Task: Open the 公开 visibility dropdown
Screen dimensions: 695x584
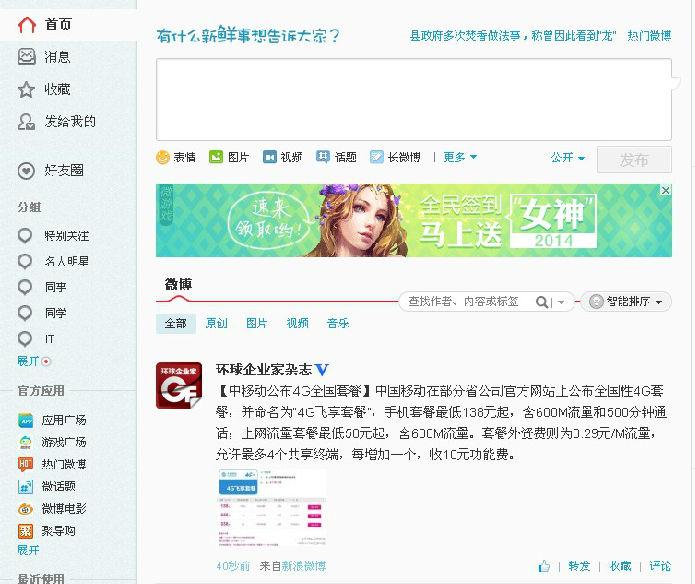Action: pos(567,158)
